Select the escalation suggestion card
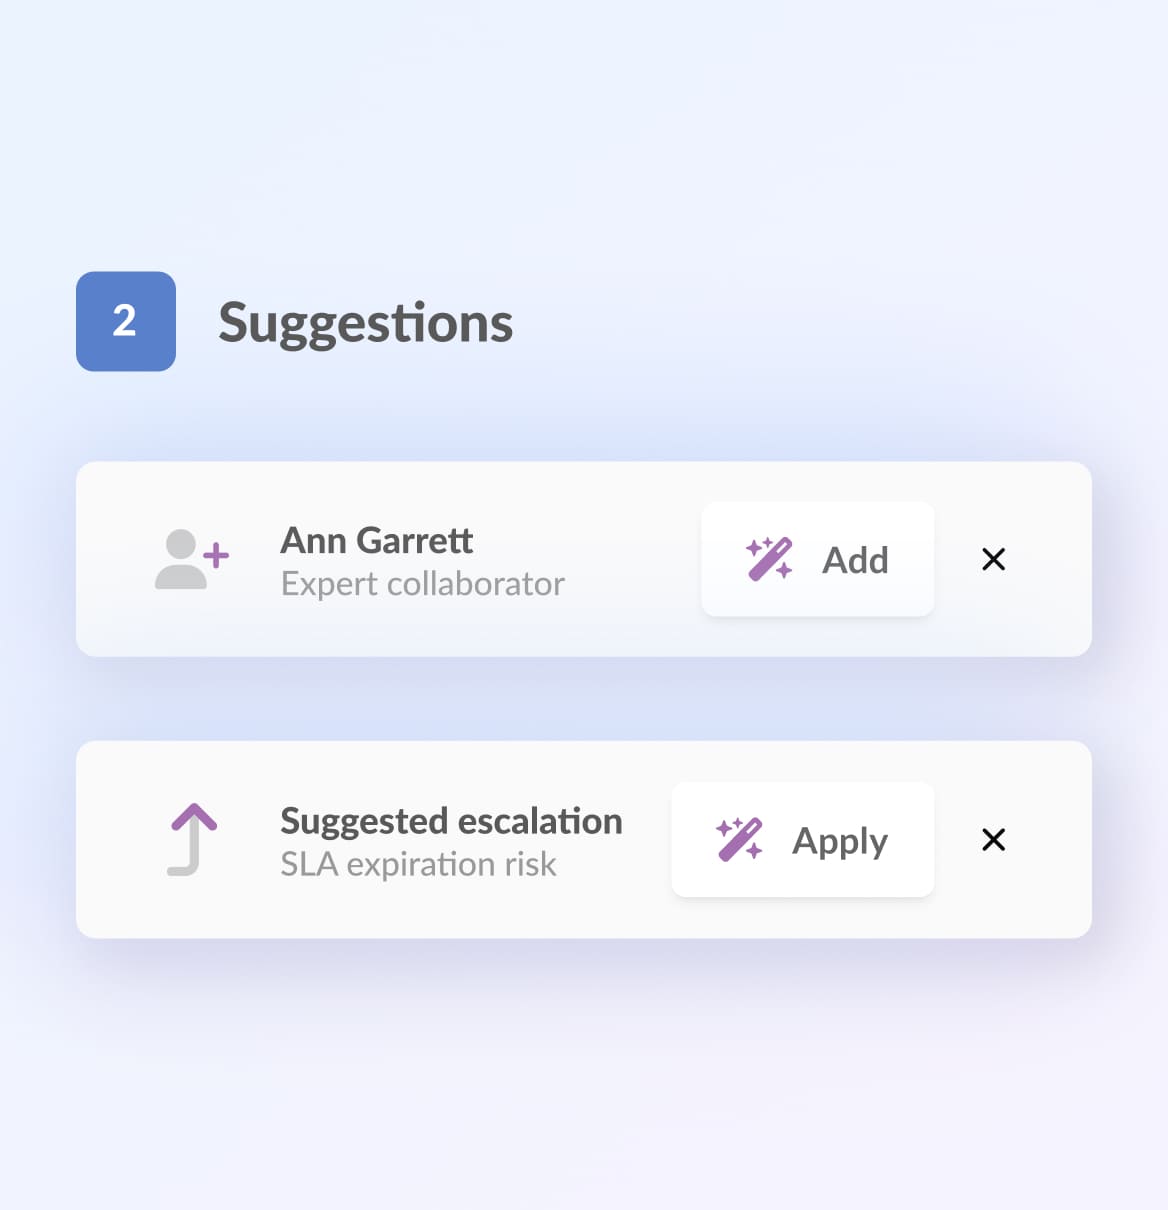The image size is (1168, 1210). [585, 839]
